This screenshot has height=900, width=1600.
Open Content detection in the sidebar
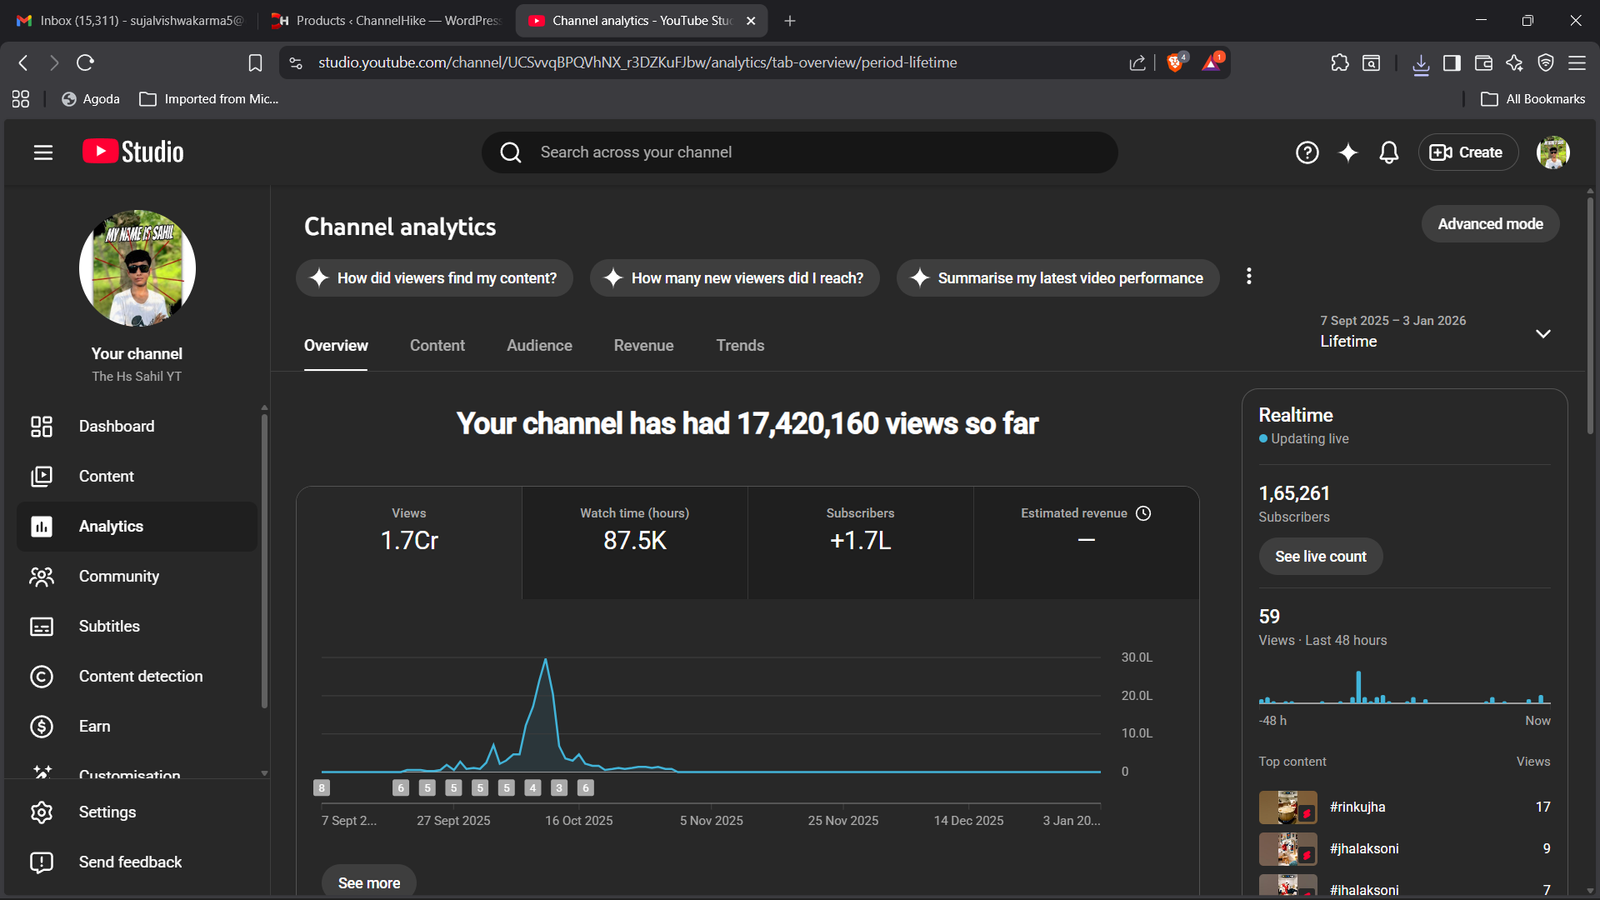click(x=140, y=676)
